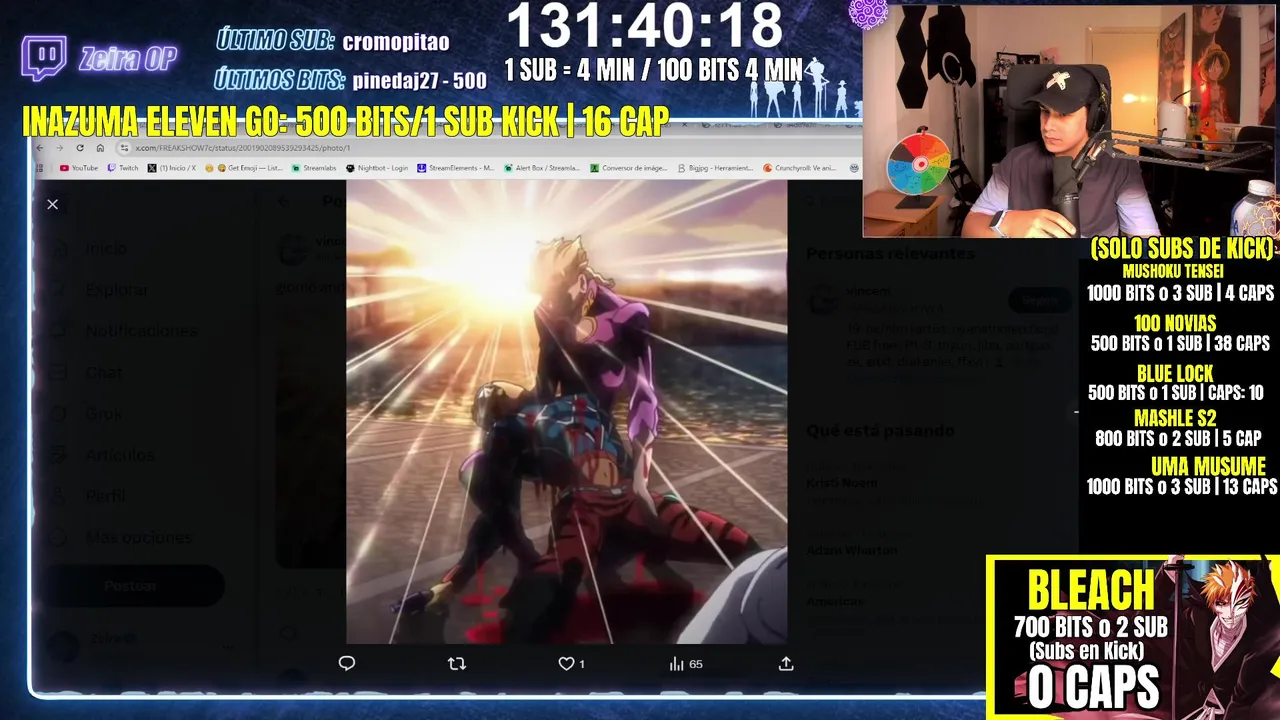Click the Americans trending topic
The height and width of the screenshot is (720, 1280).
(836, 601)
